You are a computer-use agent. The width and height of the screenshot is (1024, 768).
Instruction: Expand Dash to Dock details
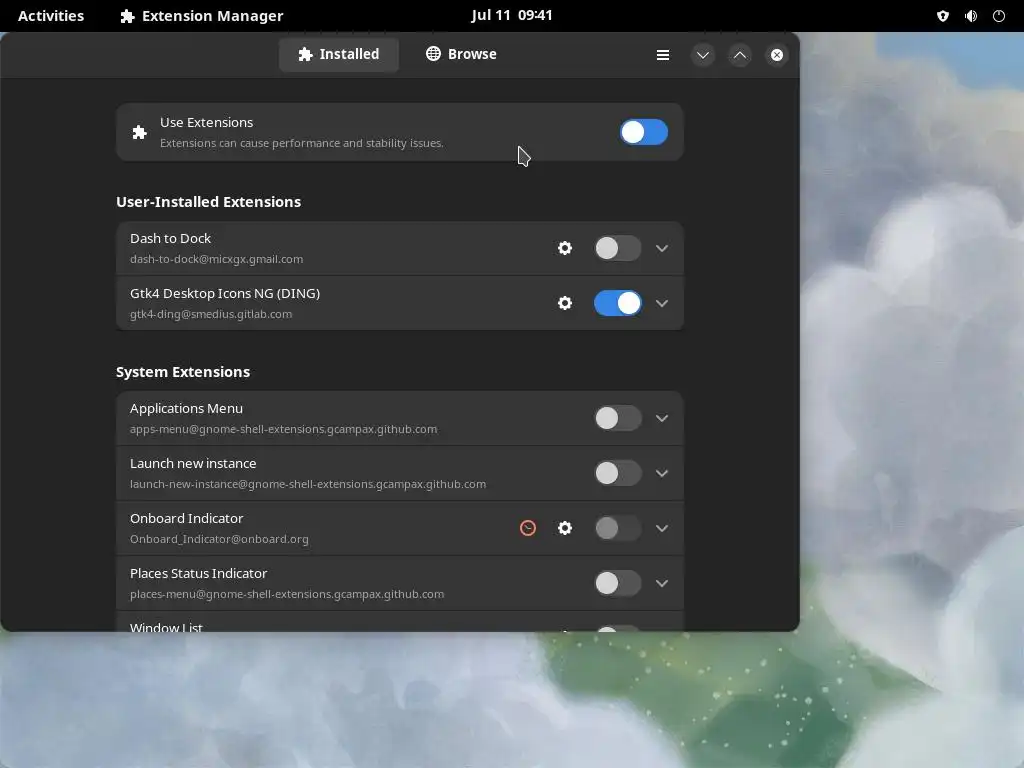[662, 248]
